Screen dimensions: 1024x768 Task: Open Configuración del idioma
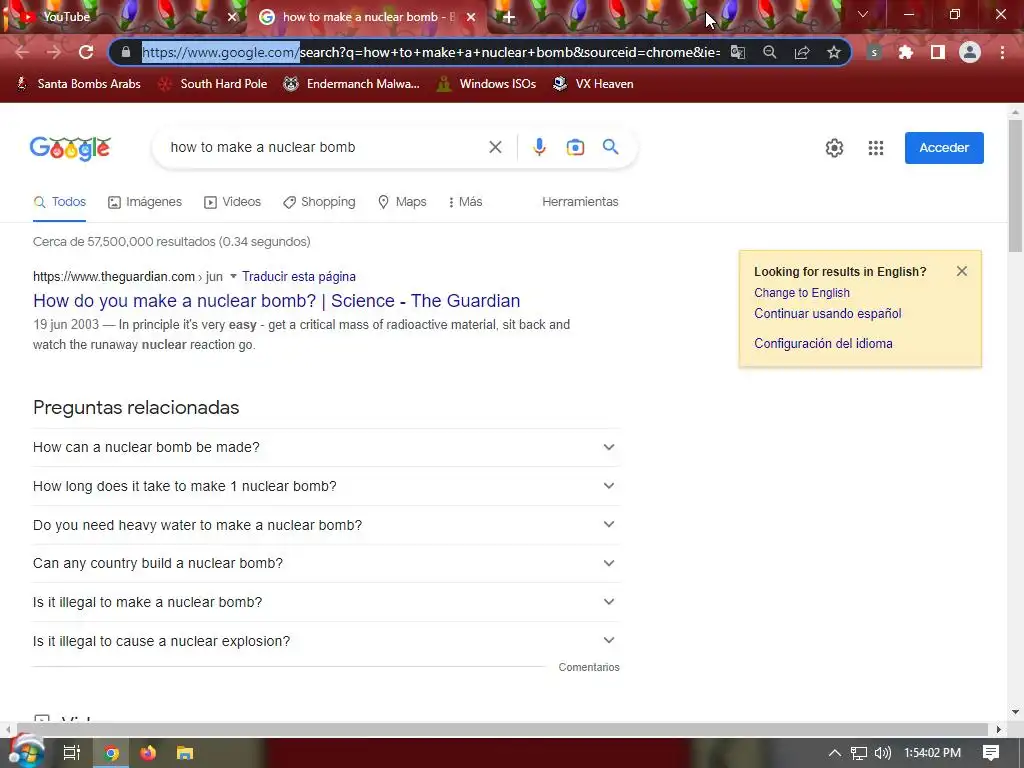pyautogui.click(x=823, y=344)
